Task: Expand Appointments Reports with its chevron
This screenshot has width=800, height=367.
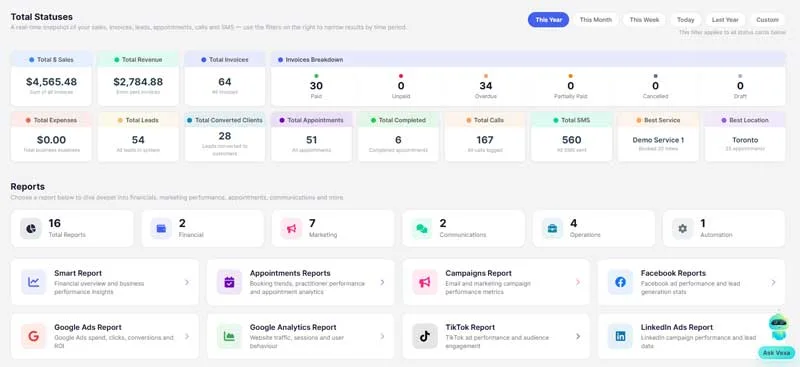Action: pyautogui.click(x=382, y=282)
